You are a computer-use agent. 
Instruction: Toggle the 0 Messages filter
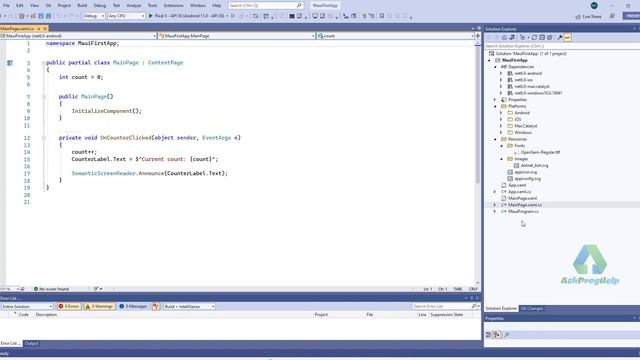tap(133, 306)
